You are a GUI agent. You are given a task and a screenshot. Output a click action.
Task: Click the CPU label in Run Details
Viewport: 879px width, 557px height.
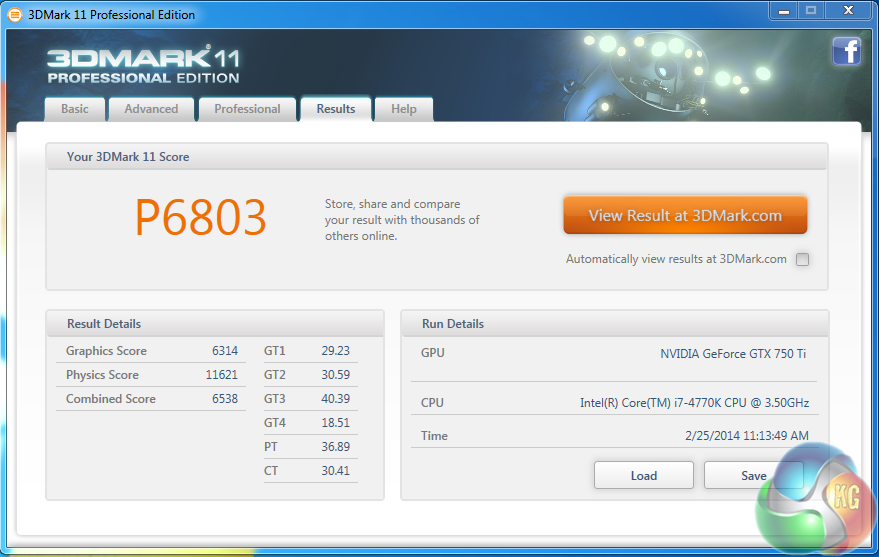coord(432,403)
